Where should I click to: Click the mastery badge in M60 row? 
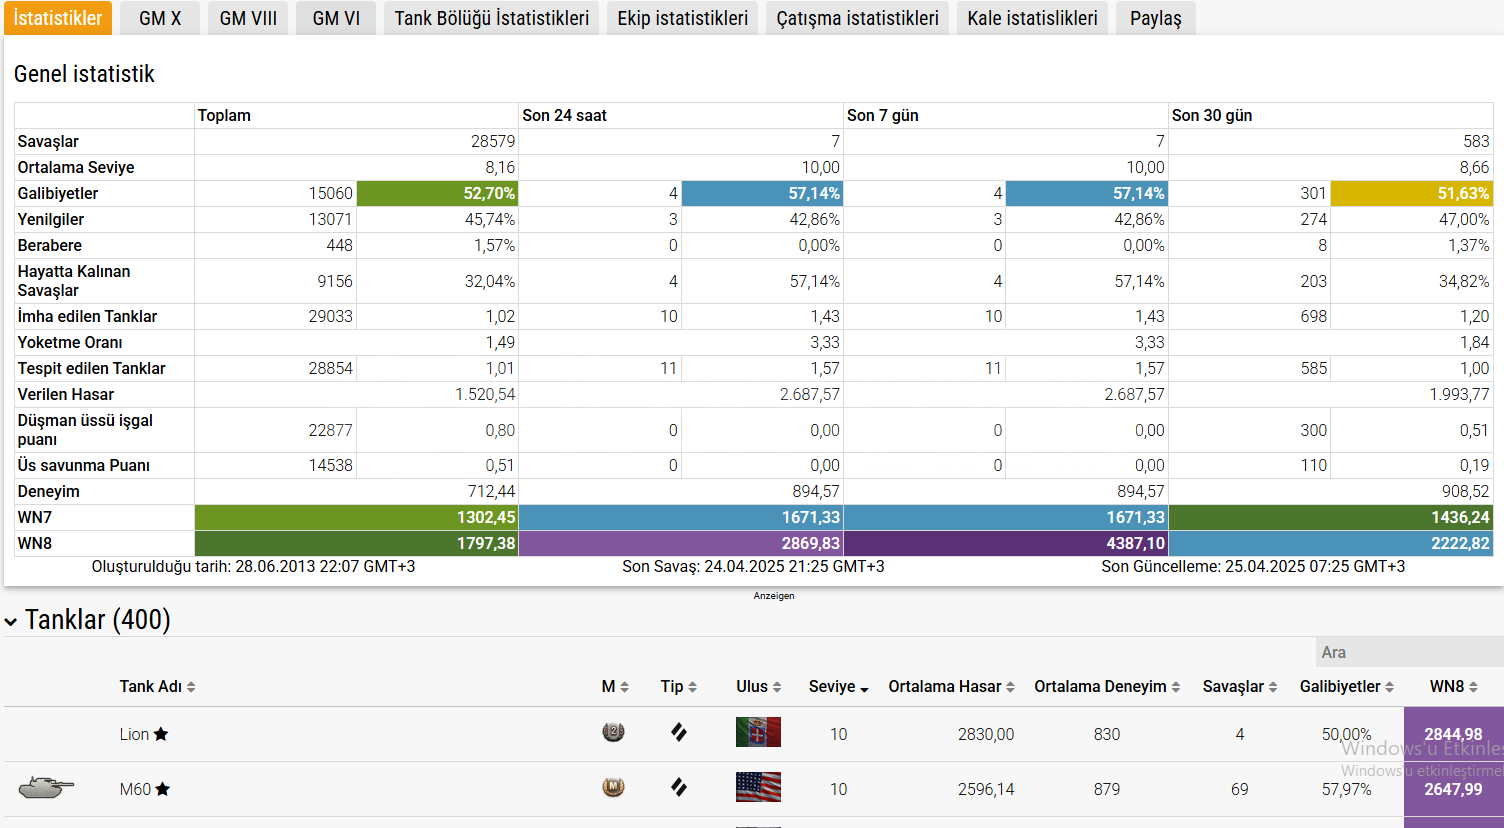click(x=613, y=788)
